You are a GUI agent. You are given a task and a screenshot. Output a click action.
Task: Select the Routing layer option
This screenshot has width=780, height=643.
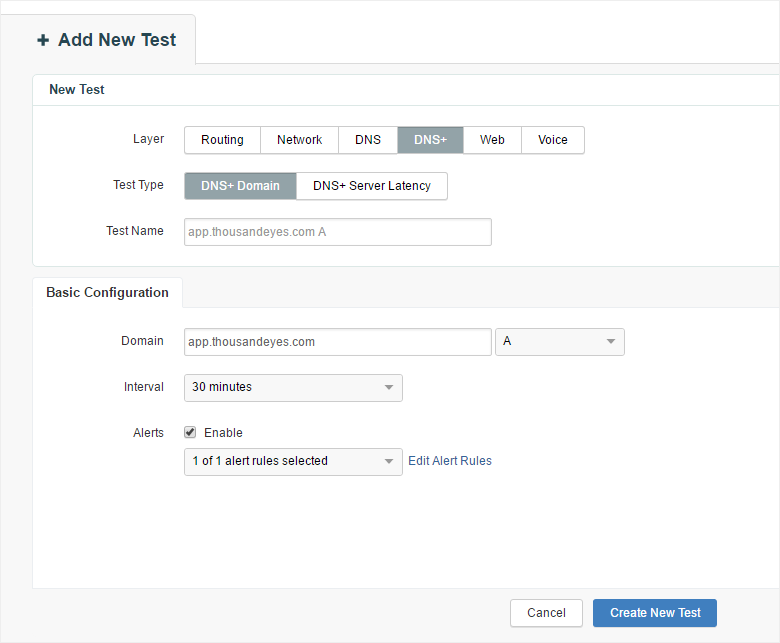click(x=222, y=140)
